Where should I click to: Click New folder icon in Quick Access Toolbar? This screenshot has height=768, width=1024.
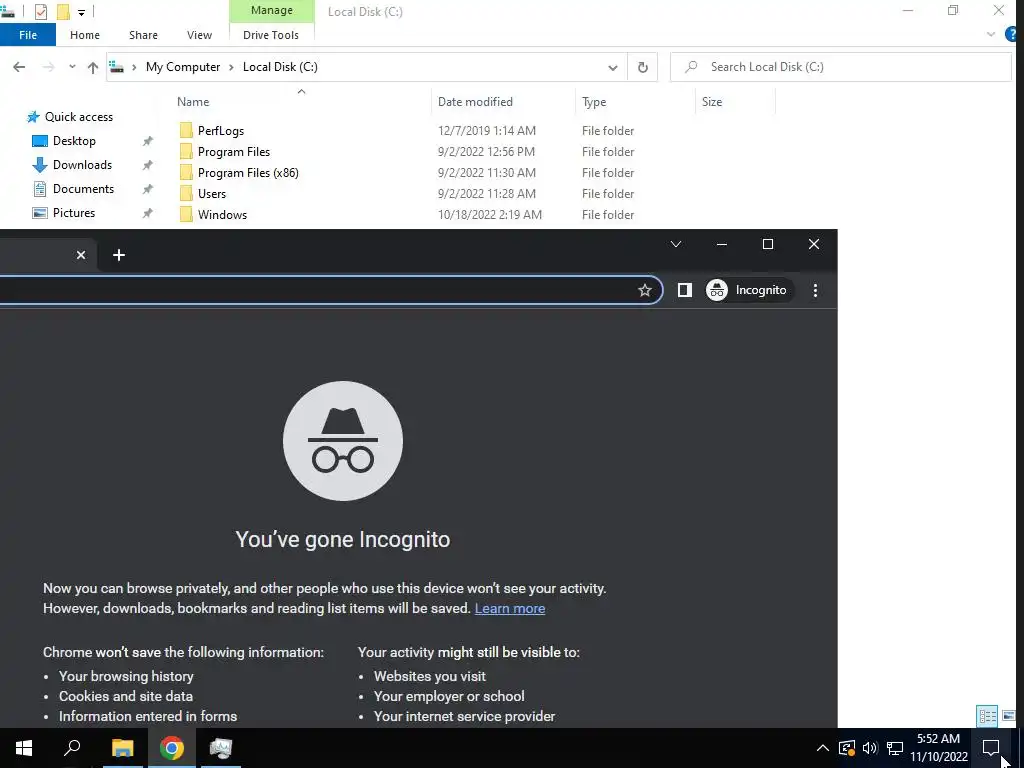tap(63, 11)
